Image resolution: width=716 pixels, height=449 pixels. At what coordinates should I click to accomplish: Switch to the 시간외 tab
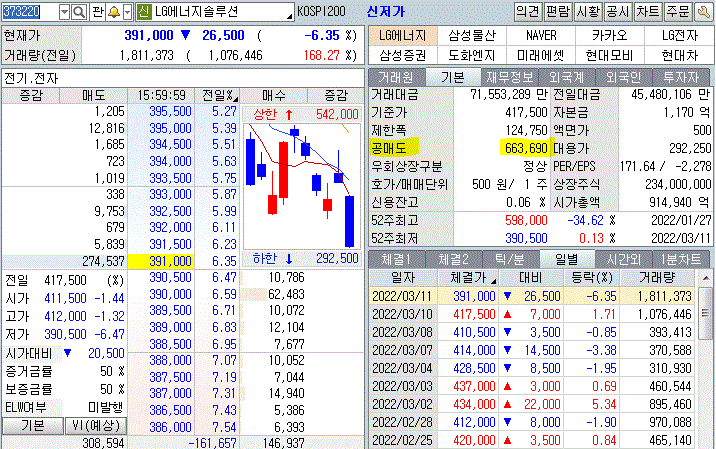(x=623, y=259)
